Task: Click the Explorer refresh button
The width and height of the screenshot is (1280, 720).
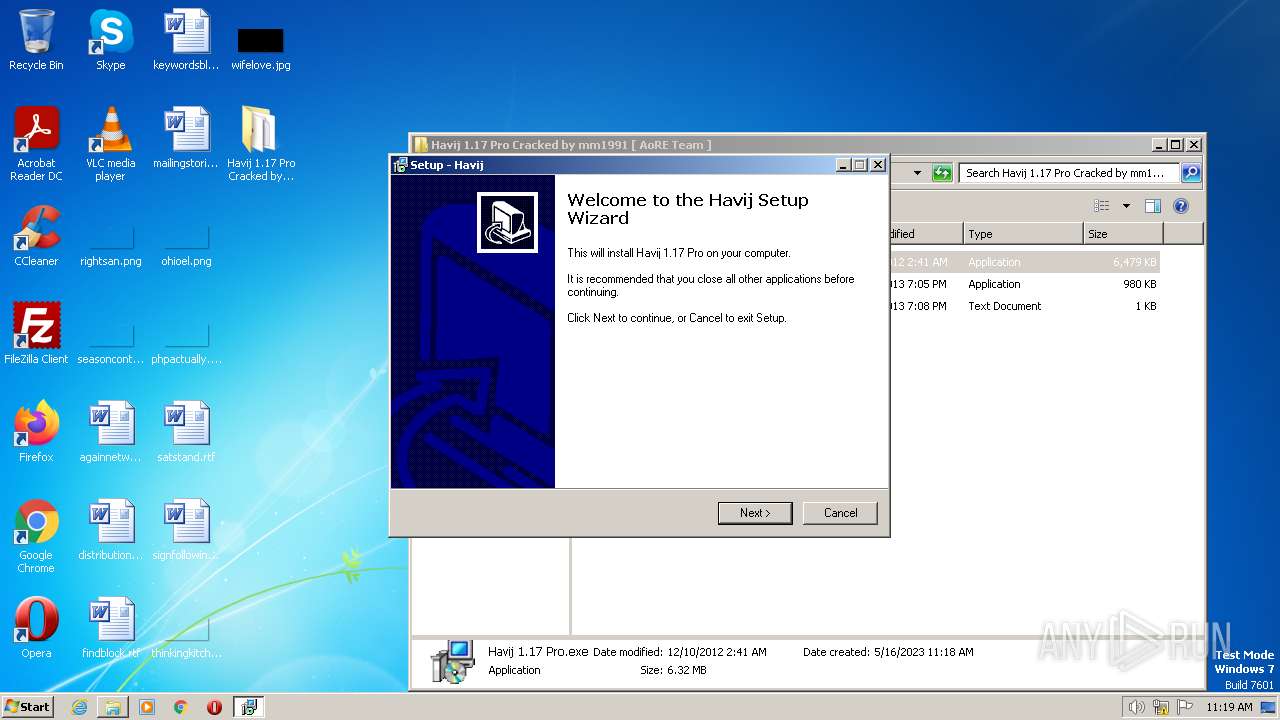Action: point(942,173)
